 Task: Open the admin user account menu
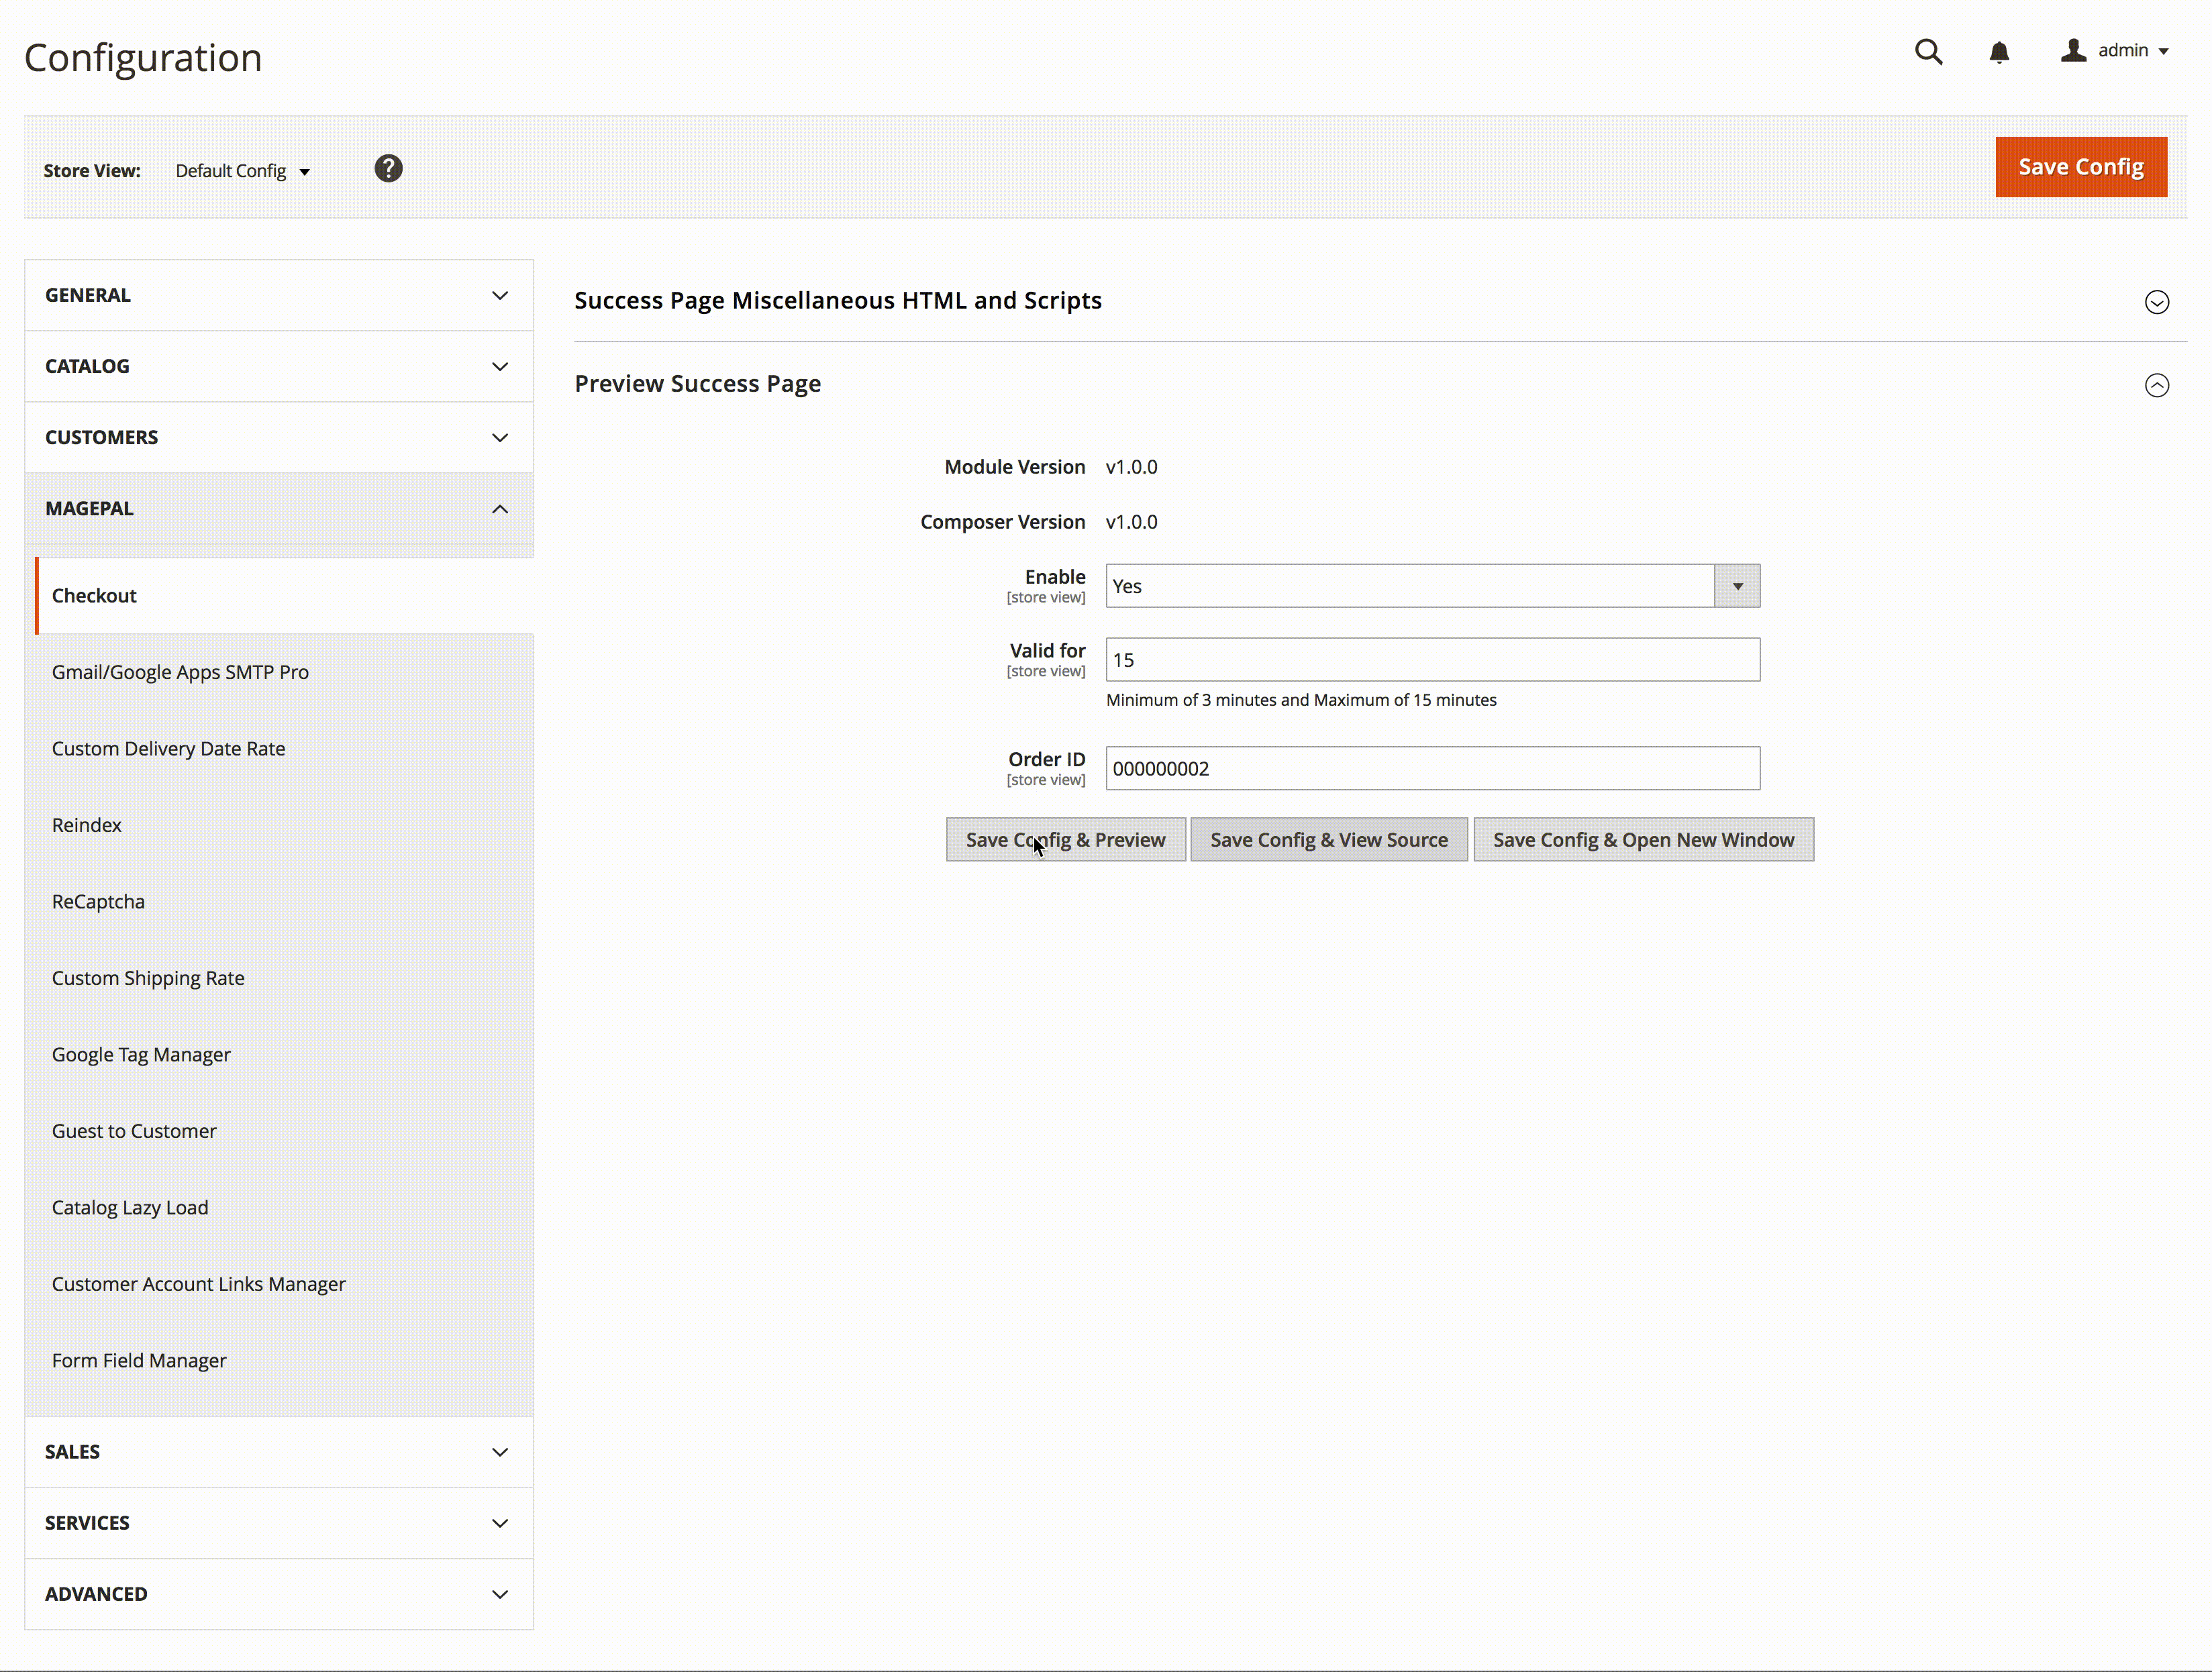(x=2116, y=51)
